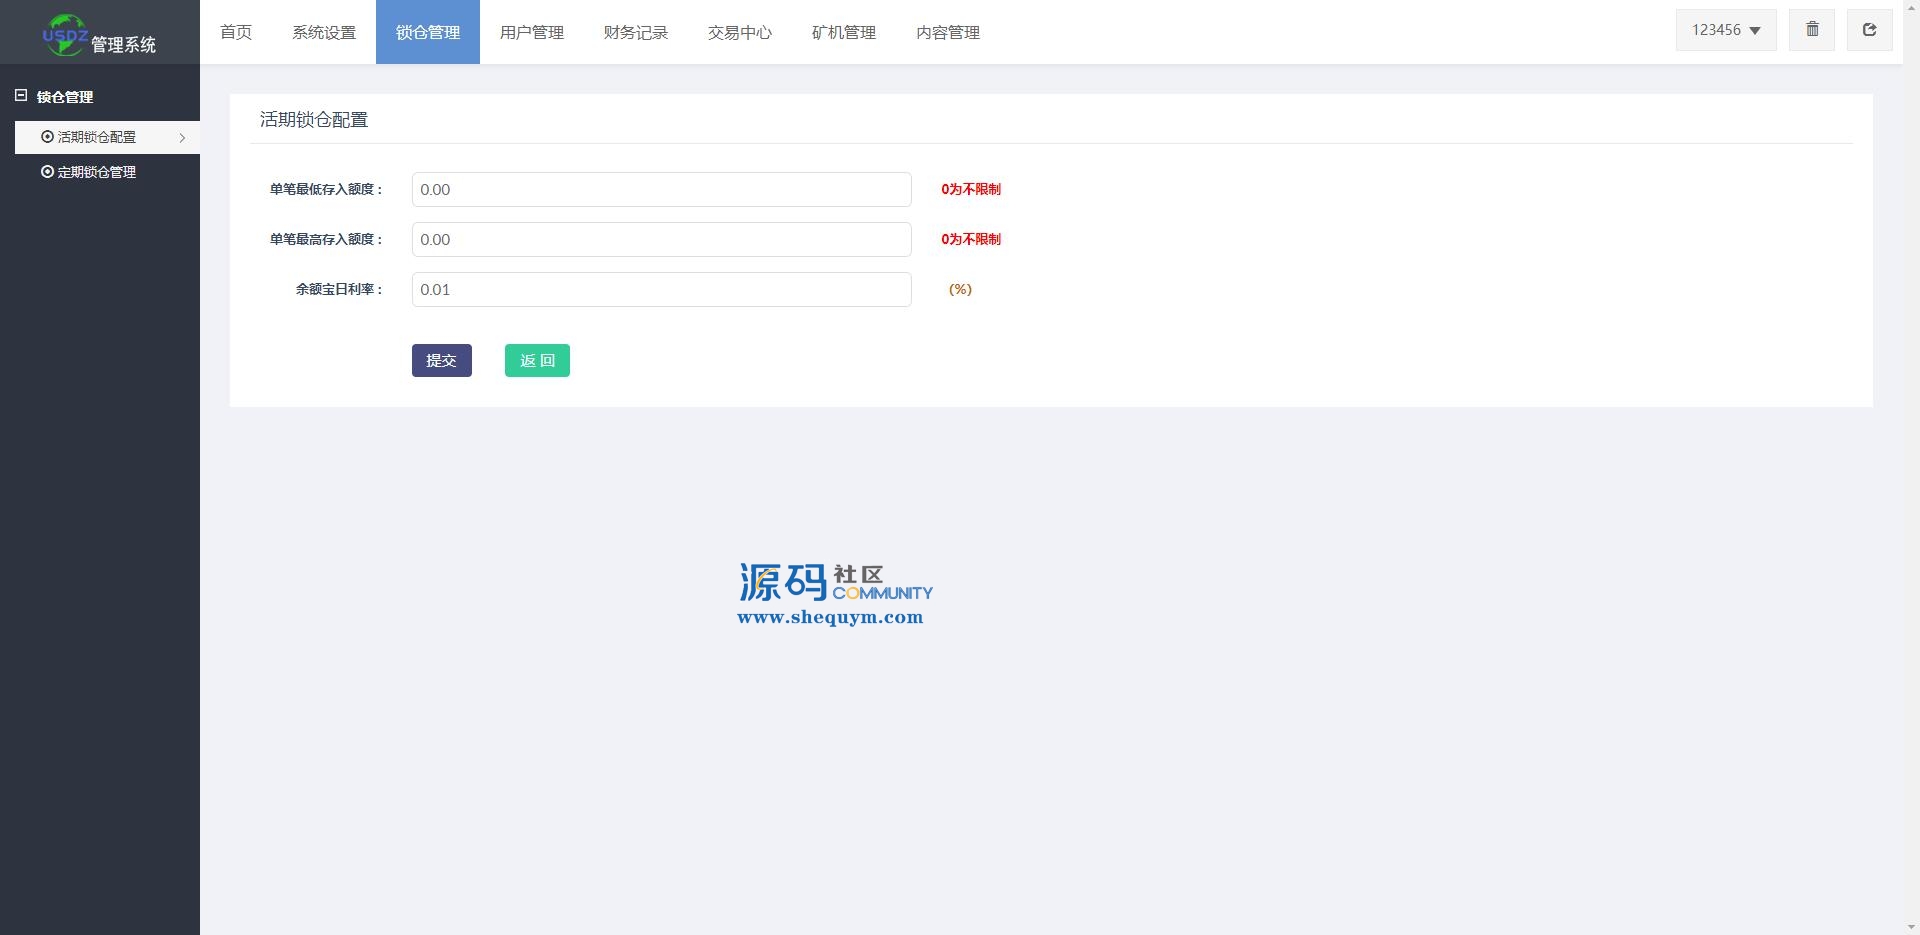1920x935 pixels.
Task: Select 活期锁仓配置 in the sidebar
Action: coord(107,137)
